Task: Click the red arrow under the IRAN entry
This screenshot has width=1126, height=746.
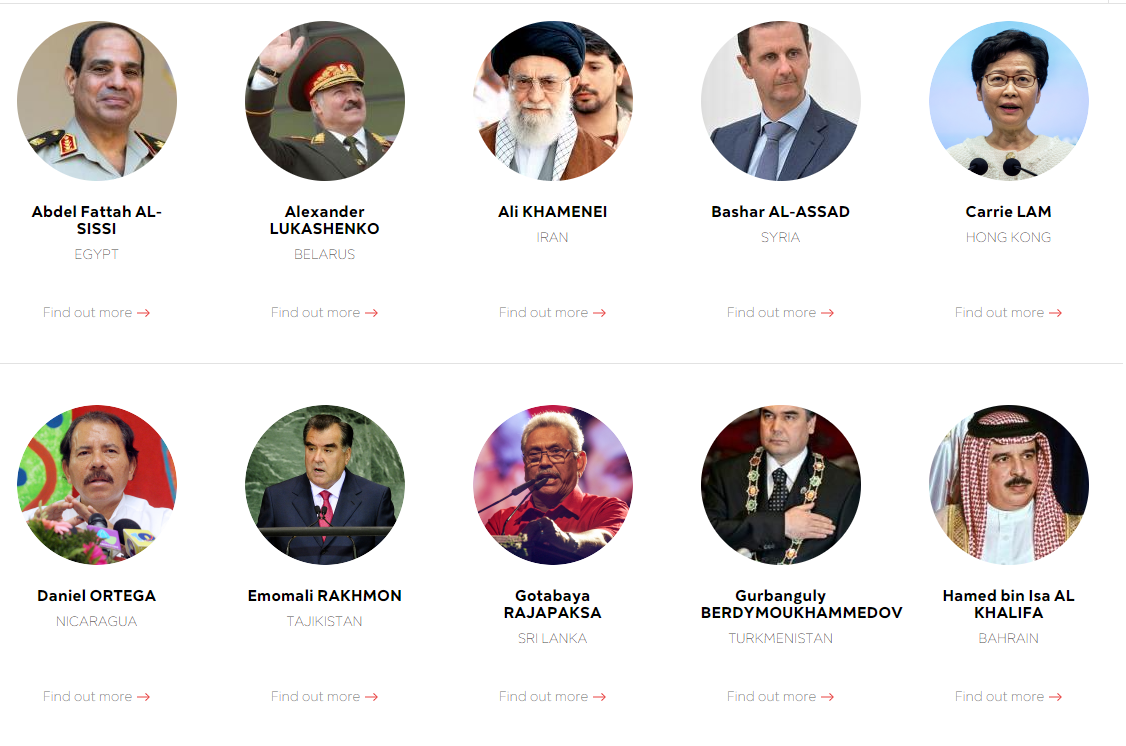Action: 600,313
